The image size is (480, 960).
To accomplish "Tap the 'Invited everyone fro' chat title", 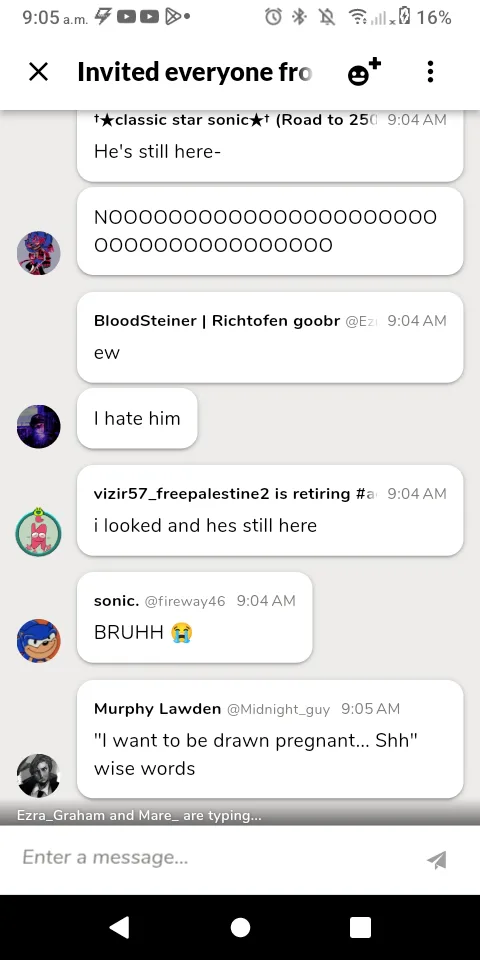I will coord(195,72).
